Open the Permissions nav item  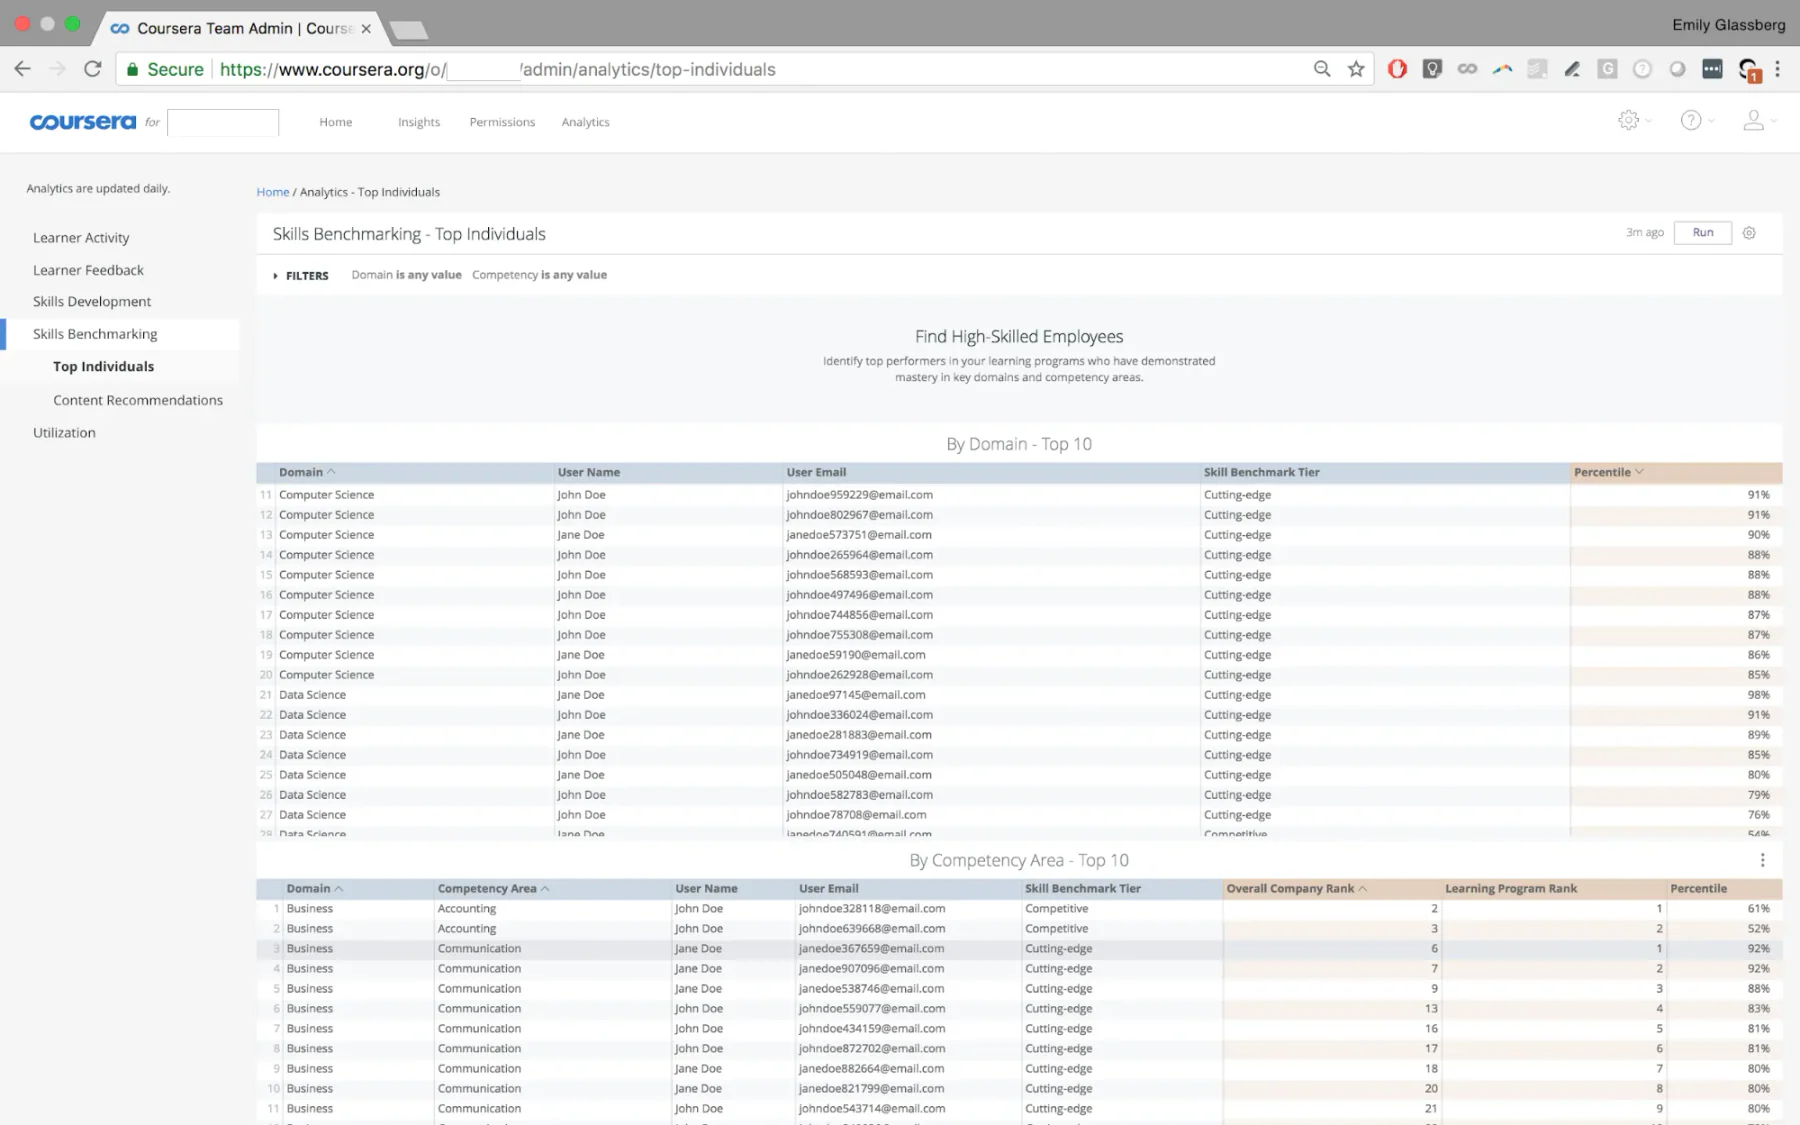pyautogui.click(x=502, y=122)
